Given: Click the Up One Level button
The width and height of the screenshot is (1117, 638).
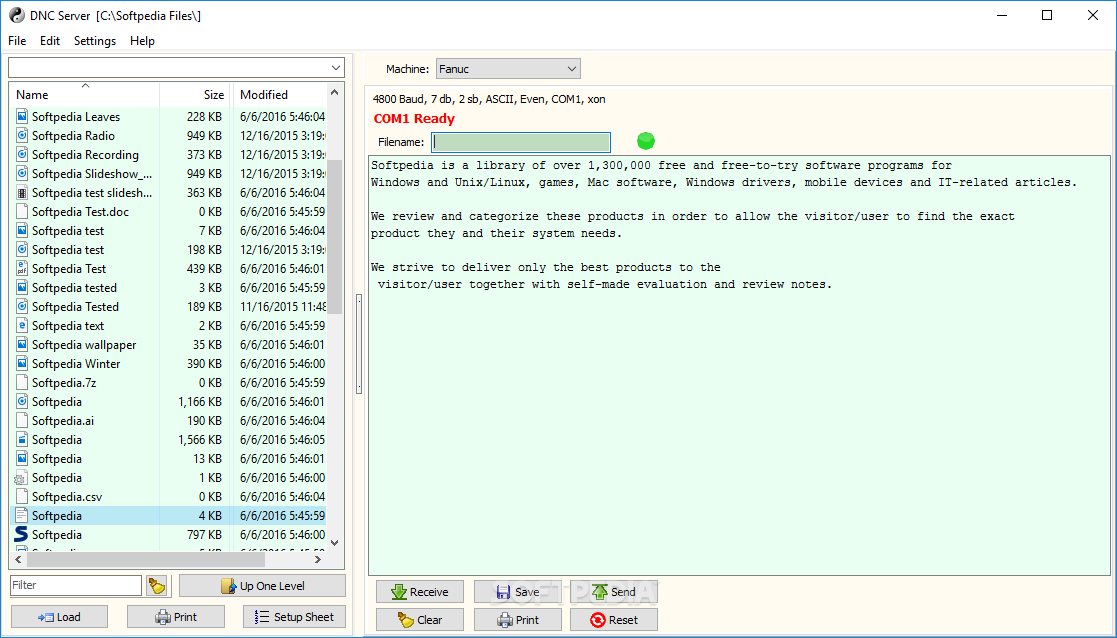Looking at the screenshot, I should click(x=262, y=586).
